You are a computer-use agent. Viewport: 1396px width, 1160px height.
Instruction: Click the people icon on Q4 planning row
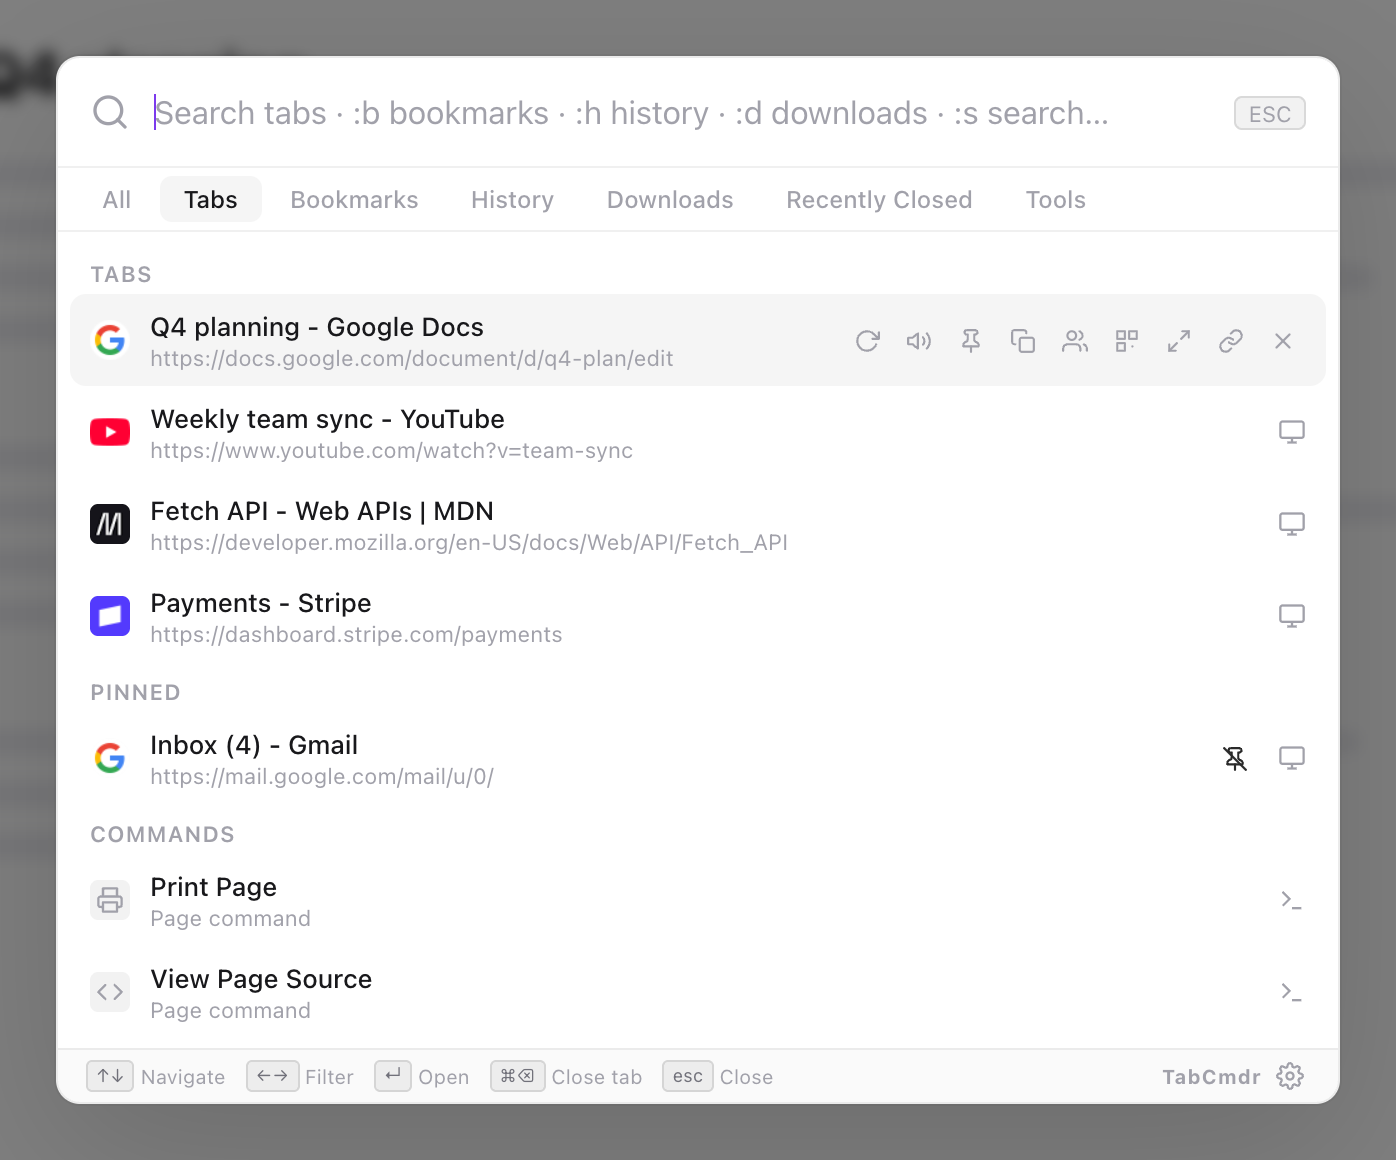[1075, 341]
